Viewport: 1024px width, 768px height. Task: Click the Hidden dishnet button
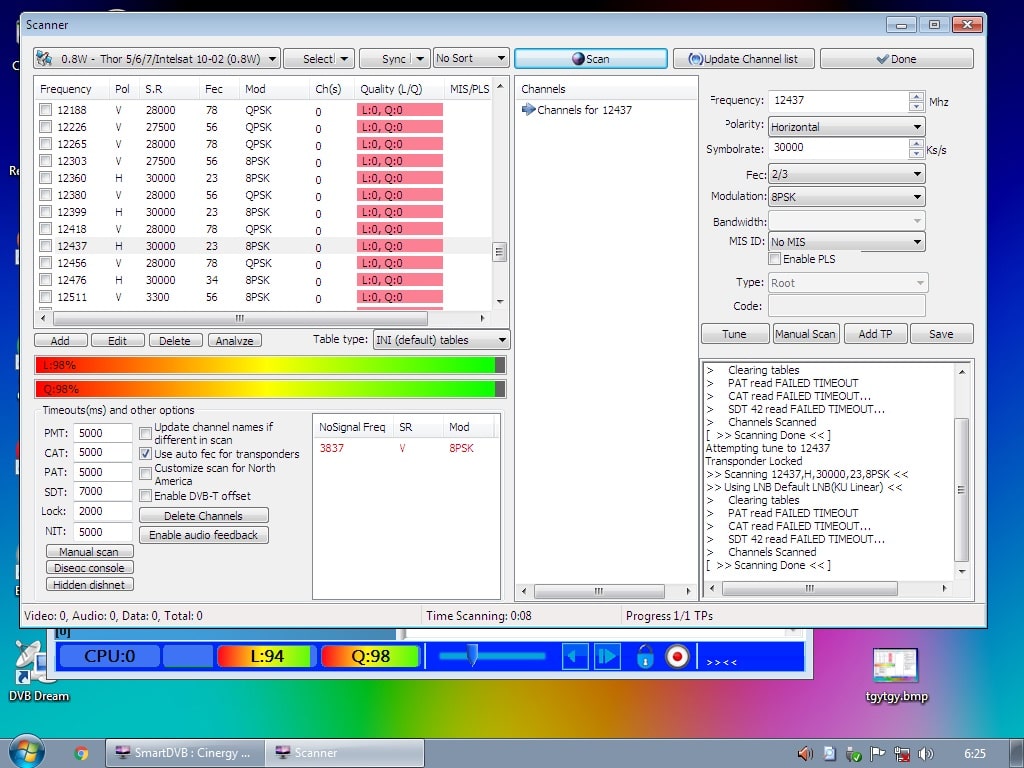(x=89, y=584)
